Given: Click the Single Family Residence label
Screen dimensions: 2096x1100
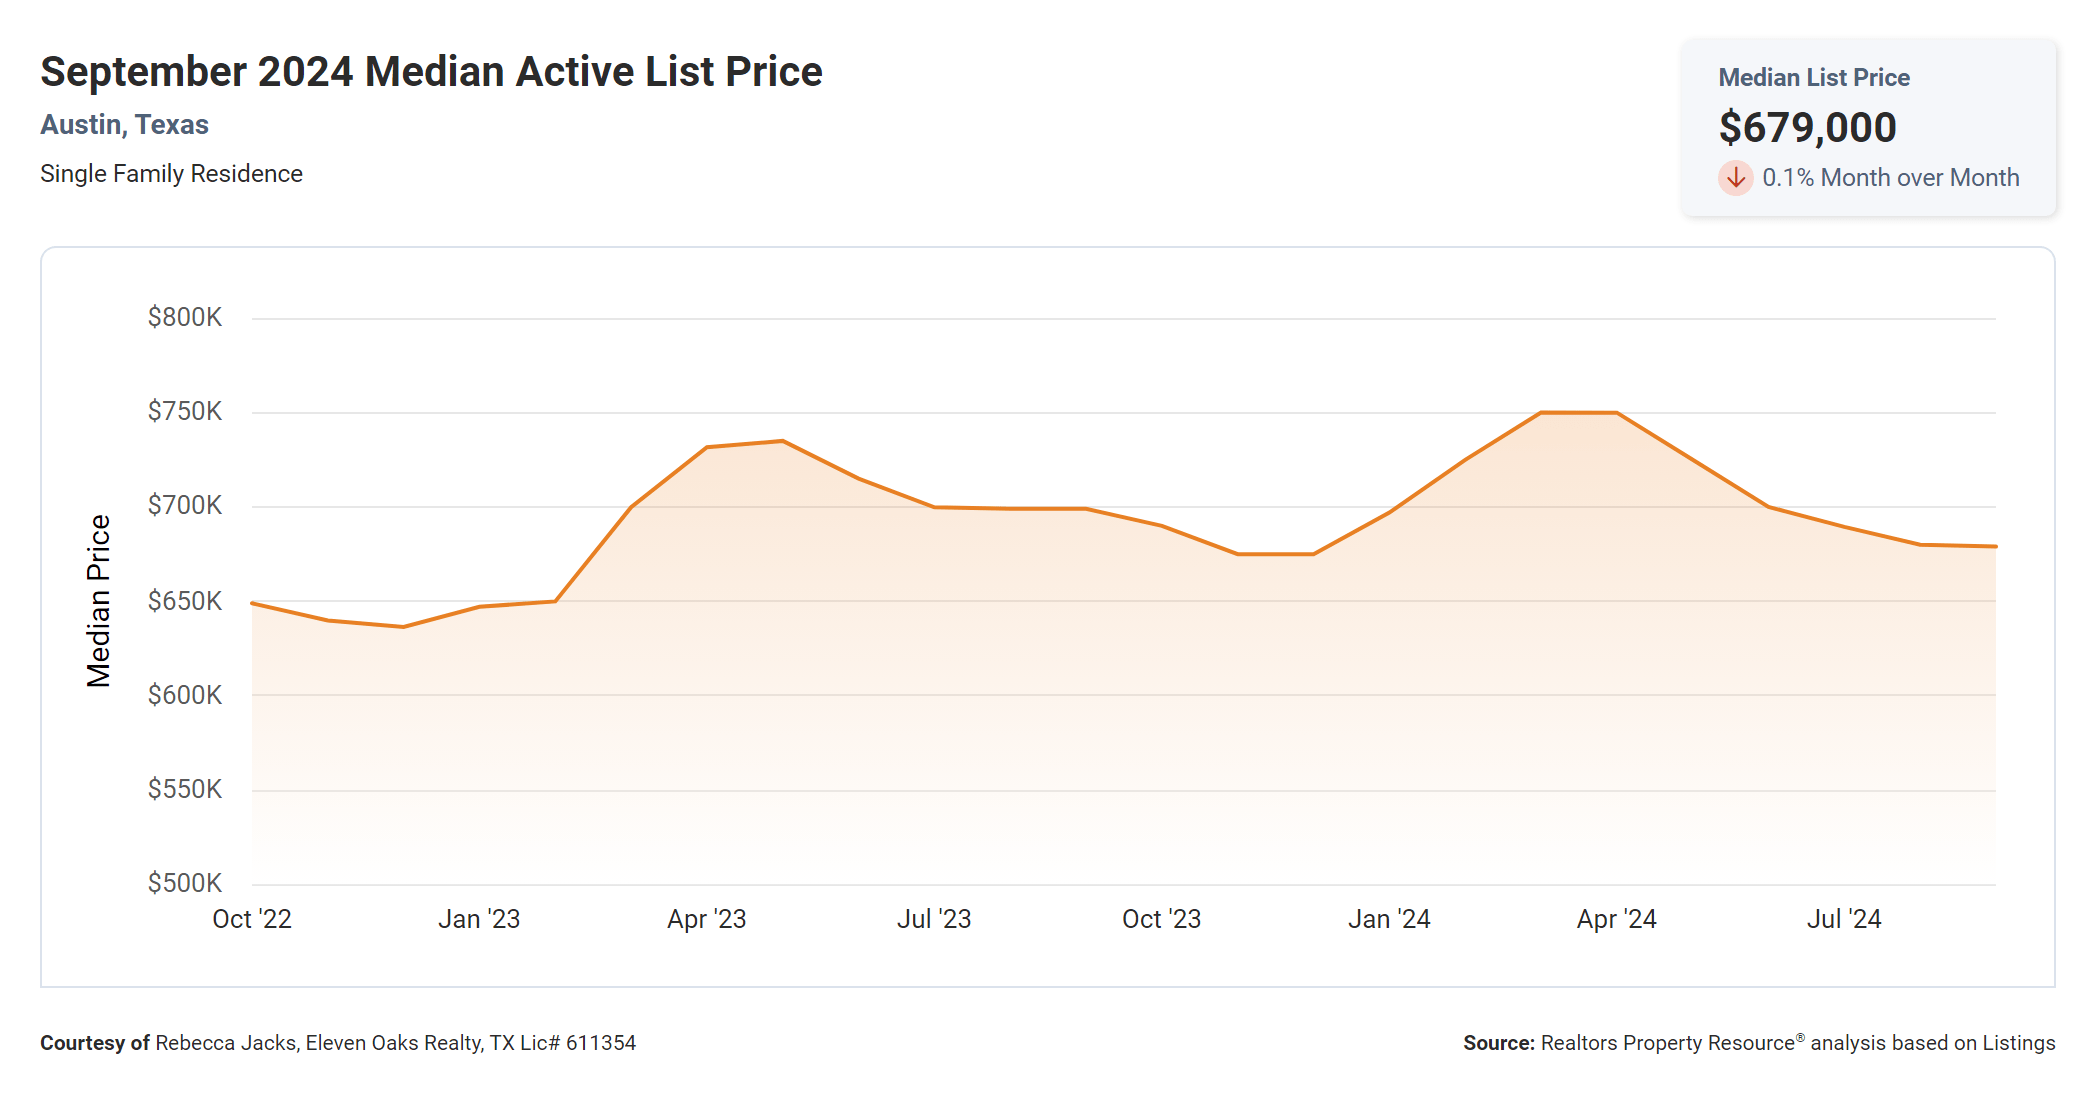Looking at the screenshot, I should (x=171, y=174).
